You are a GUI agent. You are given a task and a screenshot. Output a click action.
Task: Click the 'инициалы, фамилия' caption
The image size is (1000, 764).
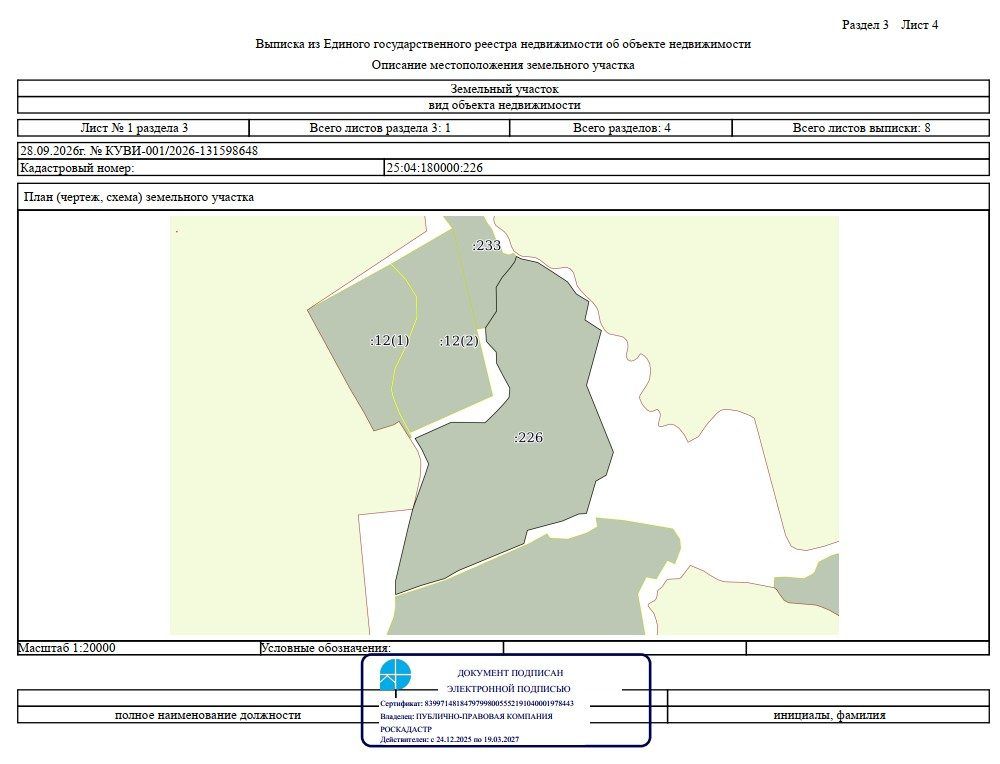tap(829, 715)
